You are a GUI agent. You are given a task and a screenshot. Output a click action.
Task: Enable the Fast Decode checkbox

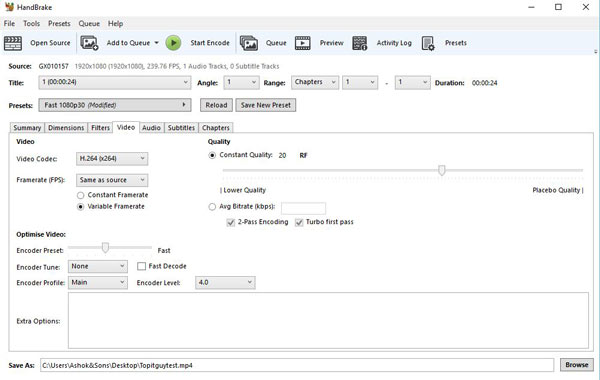coord(142,266)
